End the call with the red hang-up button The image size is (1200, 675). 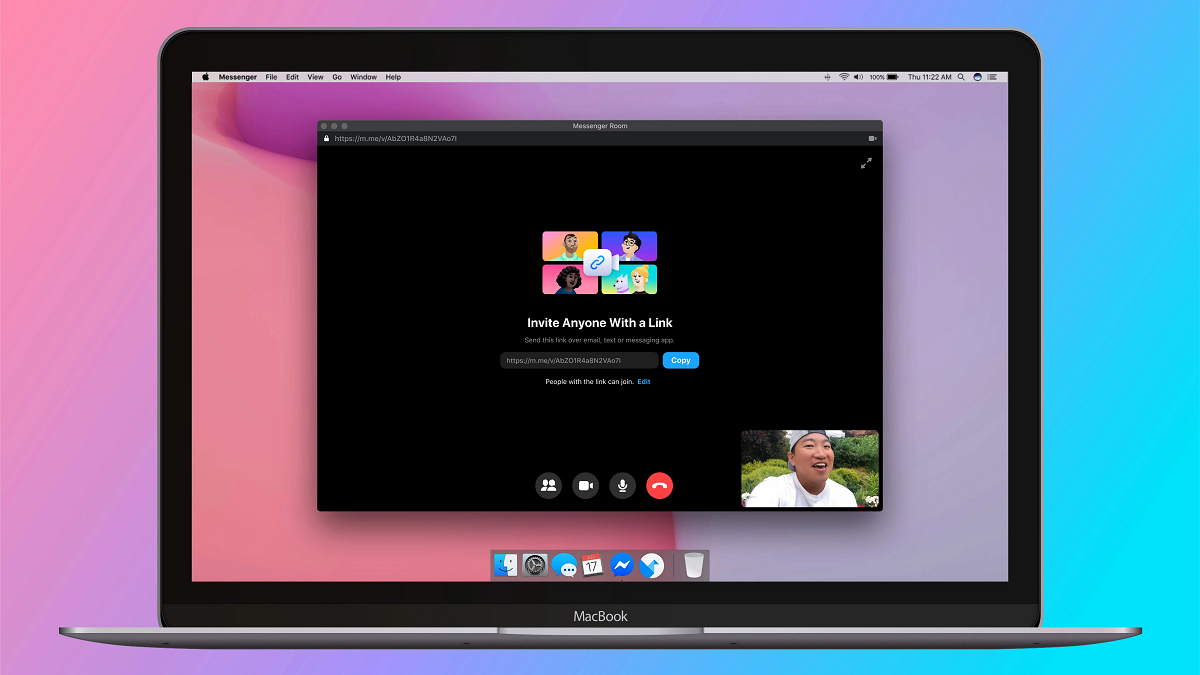point(660,486)
